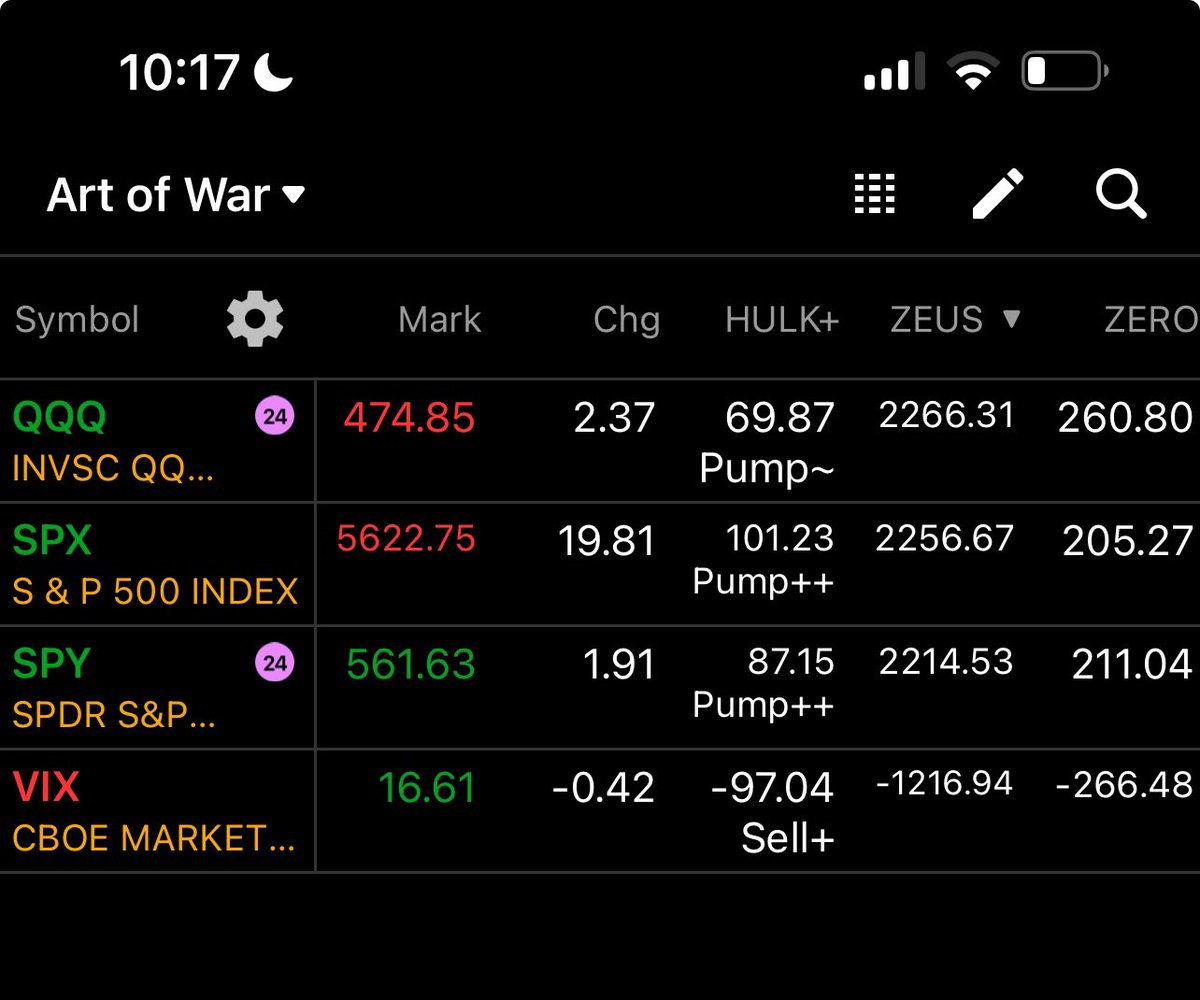Image resolution: width=1200 pixels, height=1000 pixels.
Task: Sort by the ZERO column header
Action: 1150,320
